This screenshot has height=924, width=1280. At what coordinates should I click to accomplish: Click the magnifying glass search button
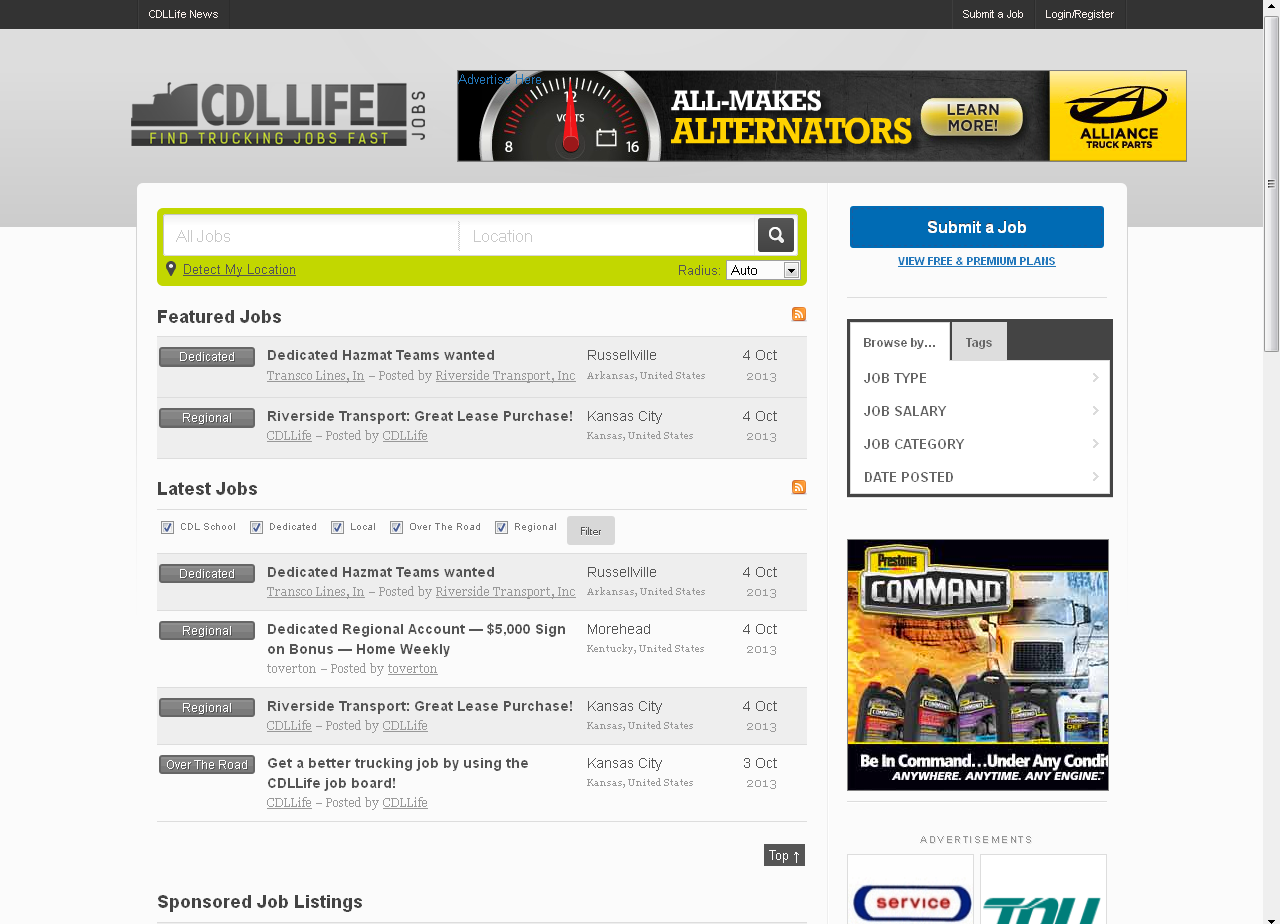(776, 235)
